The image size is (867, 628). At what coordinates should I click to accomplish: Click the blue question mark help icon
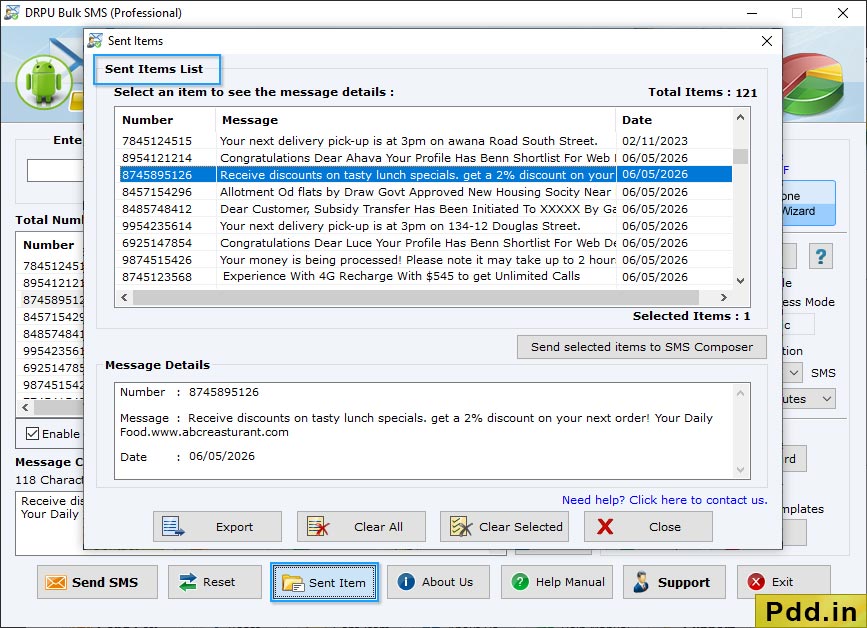821,256
